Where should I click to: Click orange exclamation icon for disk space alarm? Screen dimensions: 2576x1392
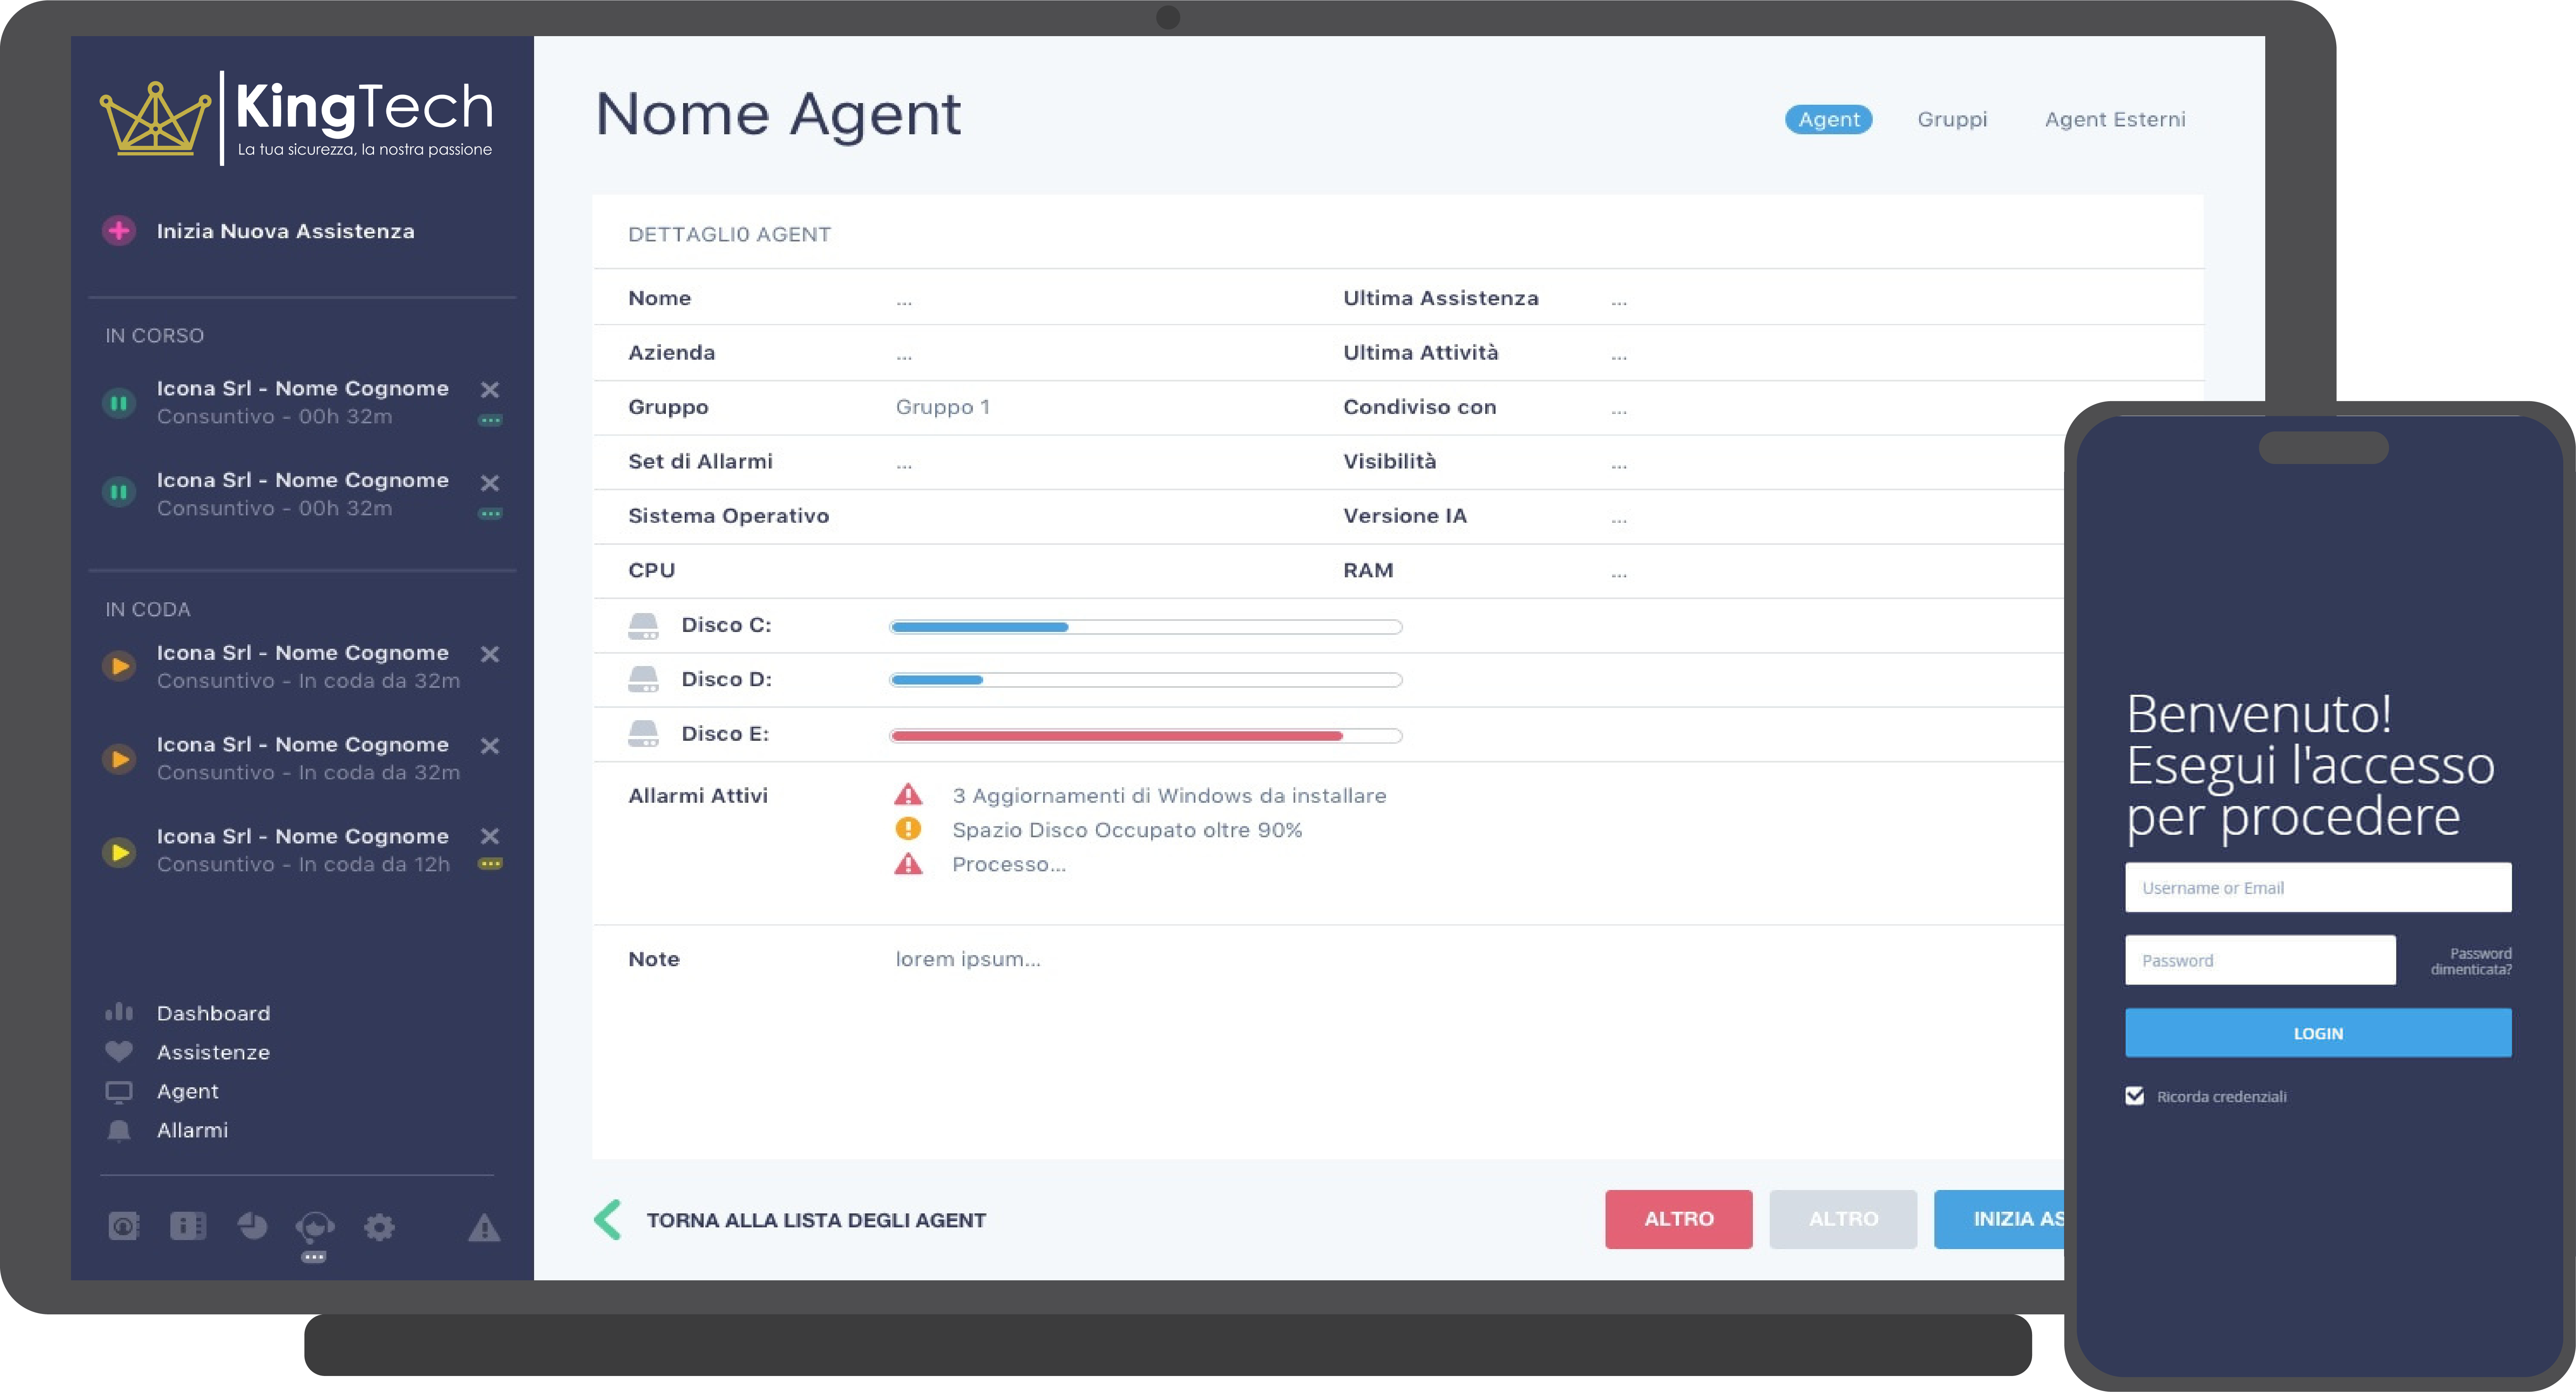tap(908, 829)
